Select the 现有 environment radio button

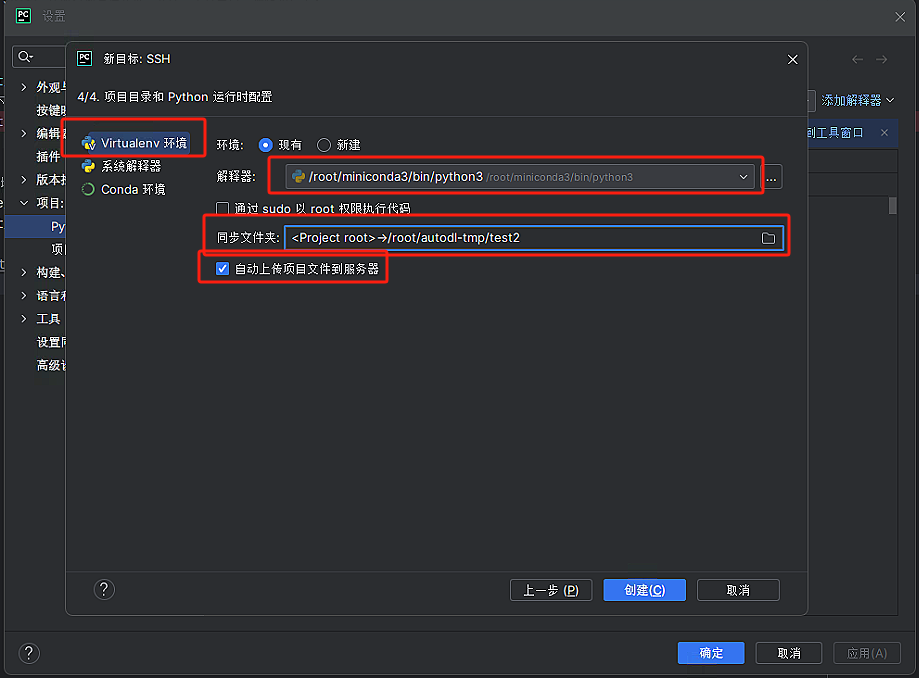[x=266, y=145]
